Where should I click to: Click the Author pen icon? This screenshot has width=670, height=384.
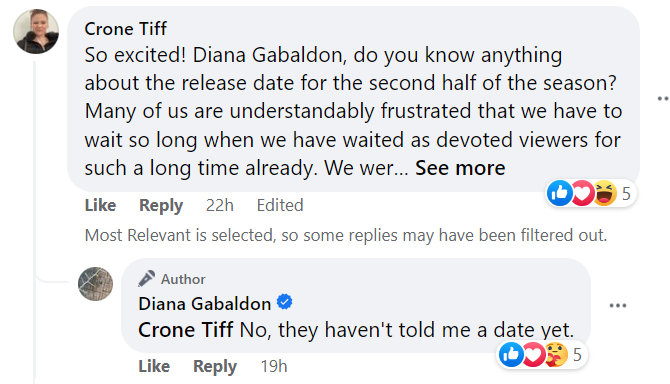(146, 279)
